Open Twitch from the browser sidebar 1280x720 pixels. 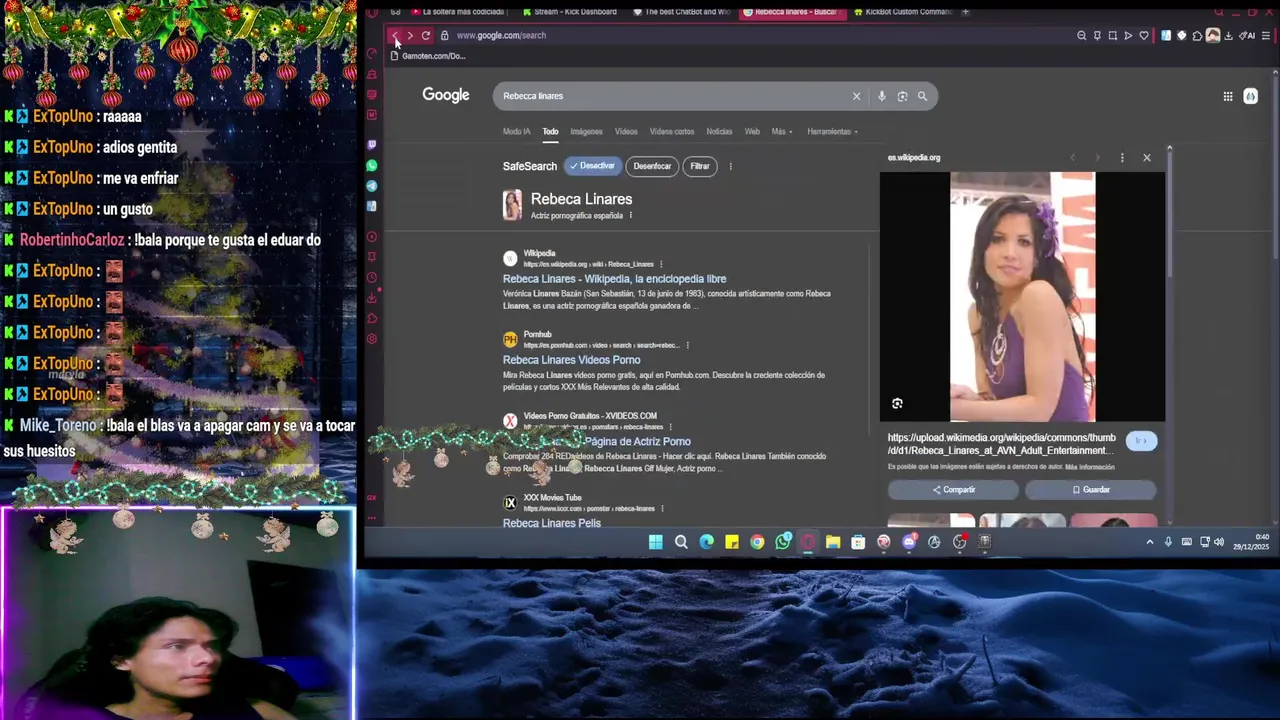[372, 145]
